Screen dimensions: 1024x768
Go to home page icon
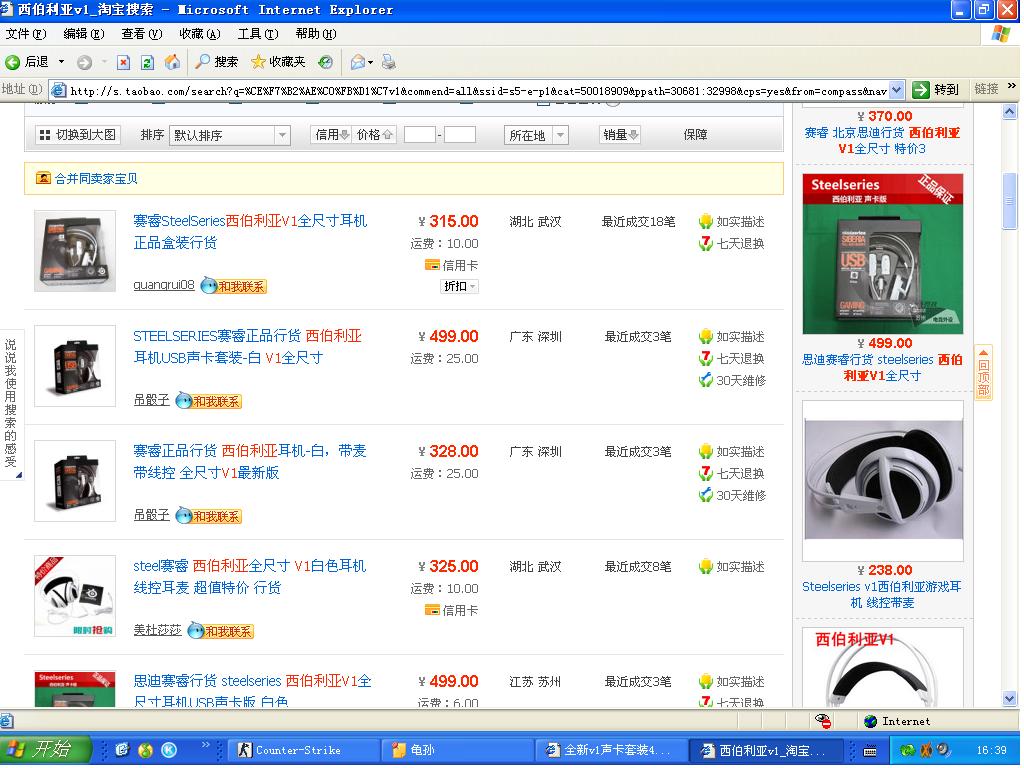point(172,62)
